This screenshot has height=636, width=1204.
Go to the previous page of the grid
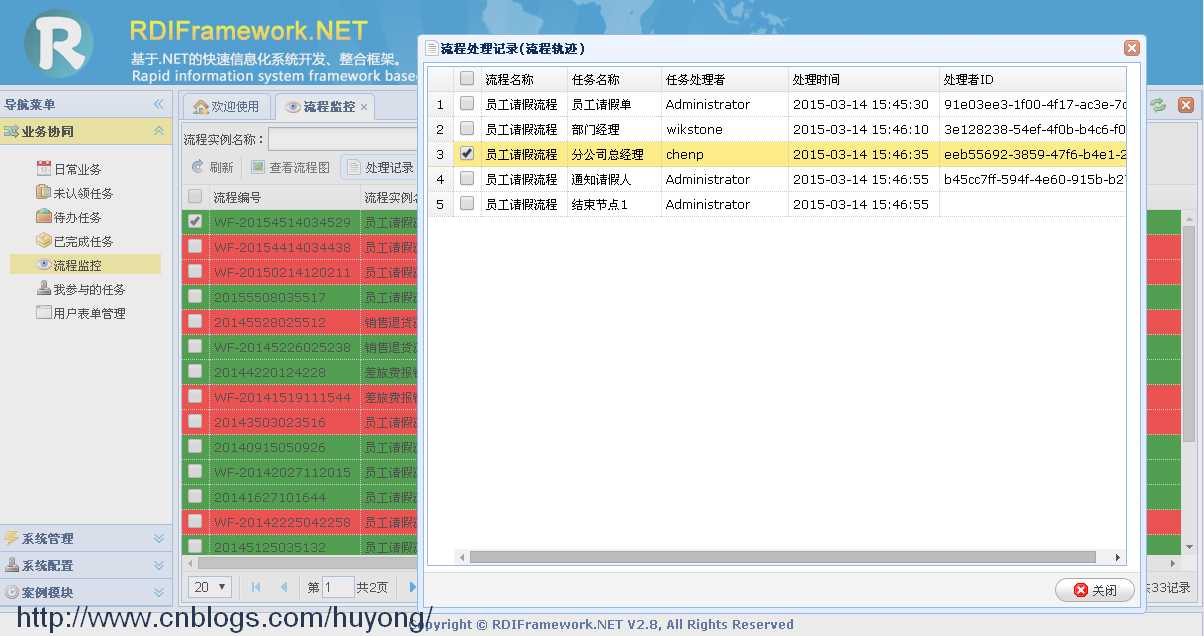[284, 587]
